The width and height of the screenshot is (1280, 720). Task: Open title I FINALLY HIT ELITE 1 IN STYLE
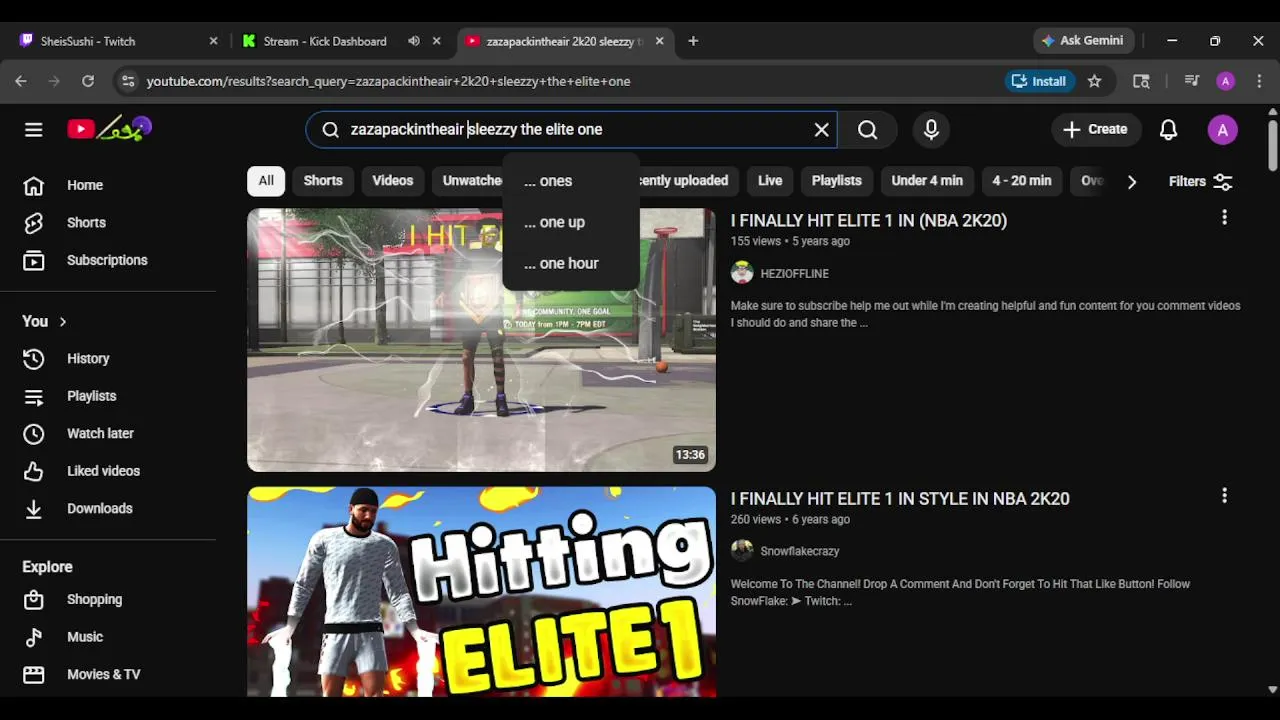(x=899, y=498)
